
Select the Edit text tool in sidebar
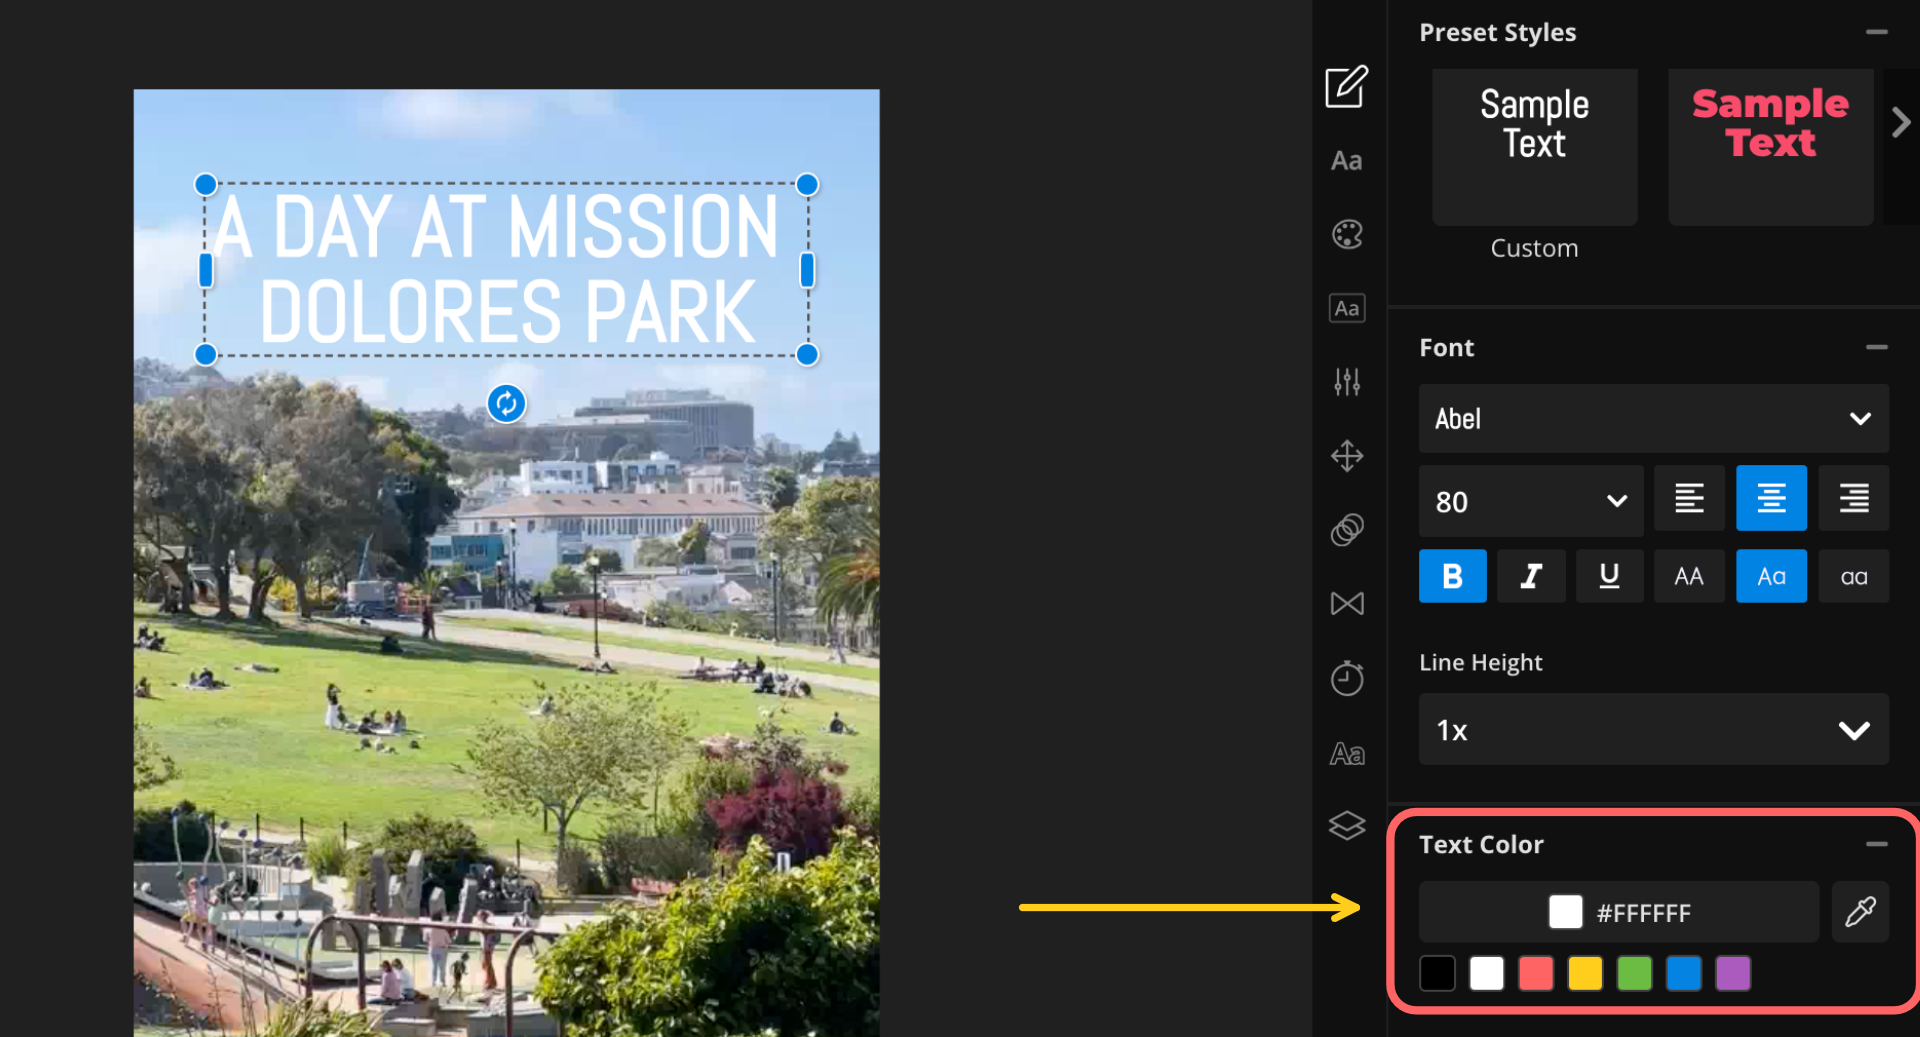coord(1347,87)
